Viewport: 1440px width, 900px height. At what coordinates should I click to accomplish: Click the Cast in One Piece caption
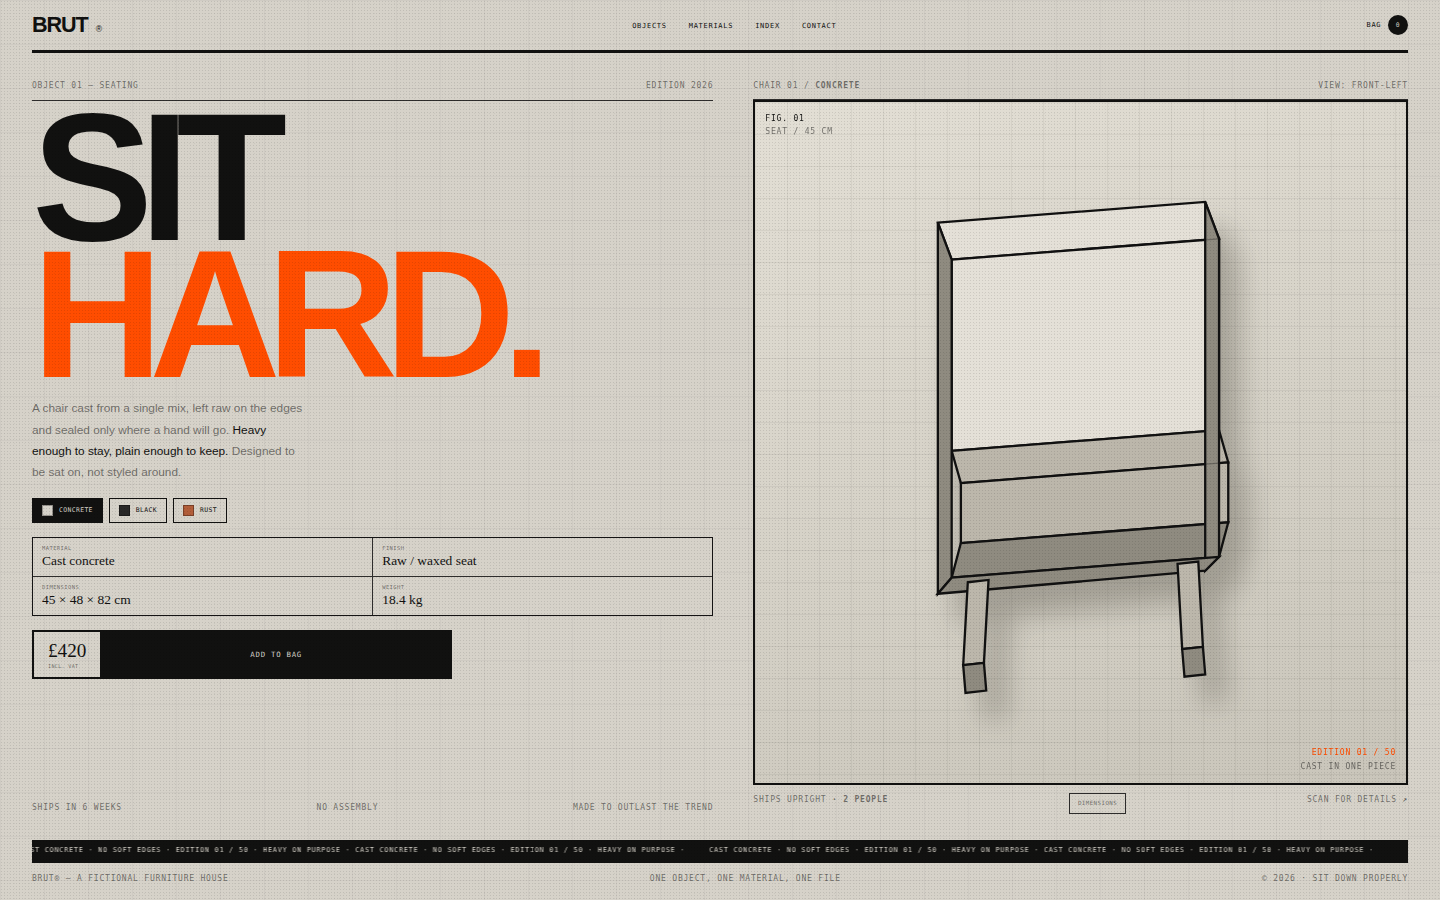pos(1347,766)
